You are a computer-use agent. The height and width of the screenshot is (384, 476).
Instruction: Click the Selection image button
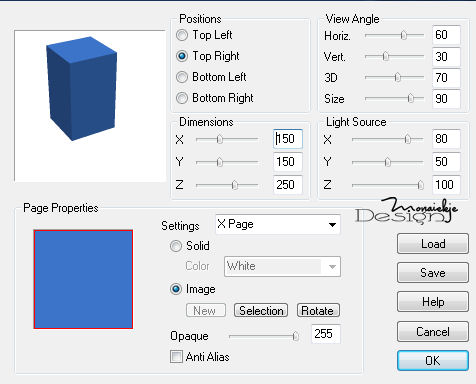pos(261,311)
